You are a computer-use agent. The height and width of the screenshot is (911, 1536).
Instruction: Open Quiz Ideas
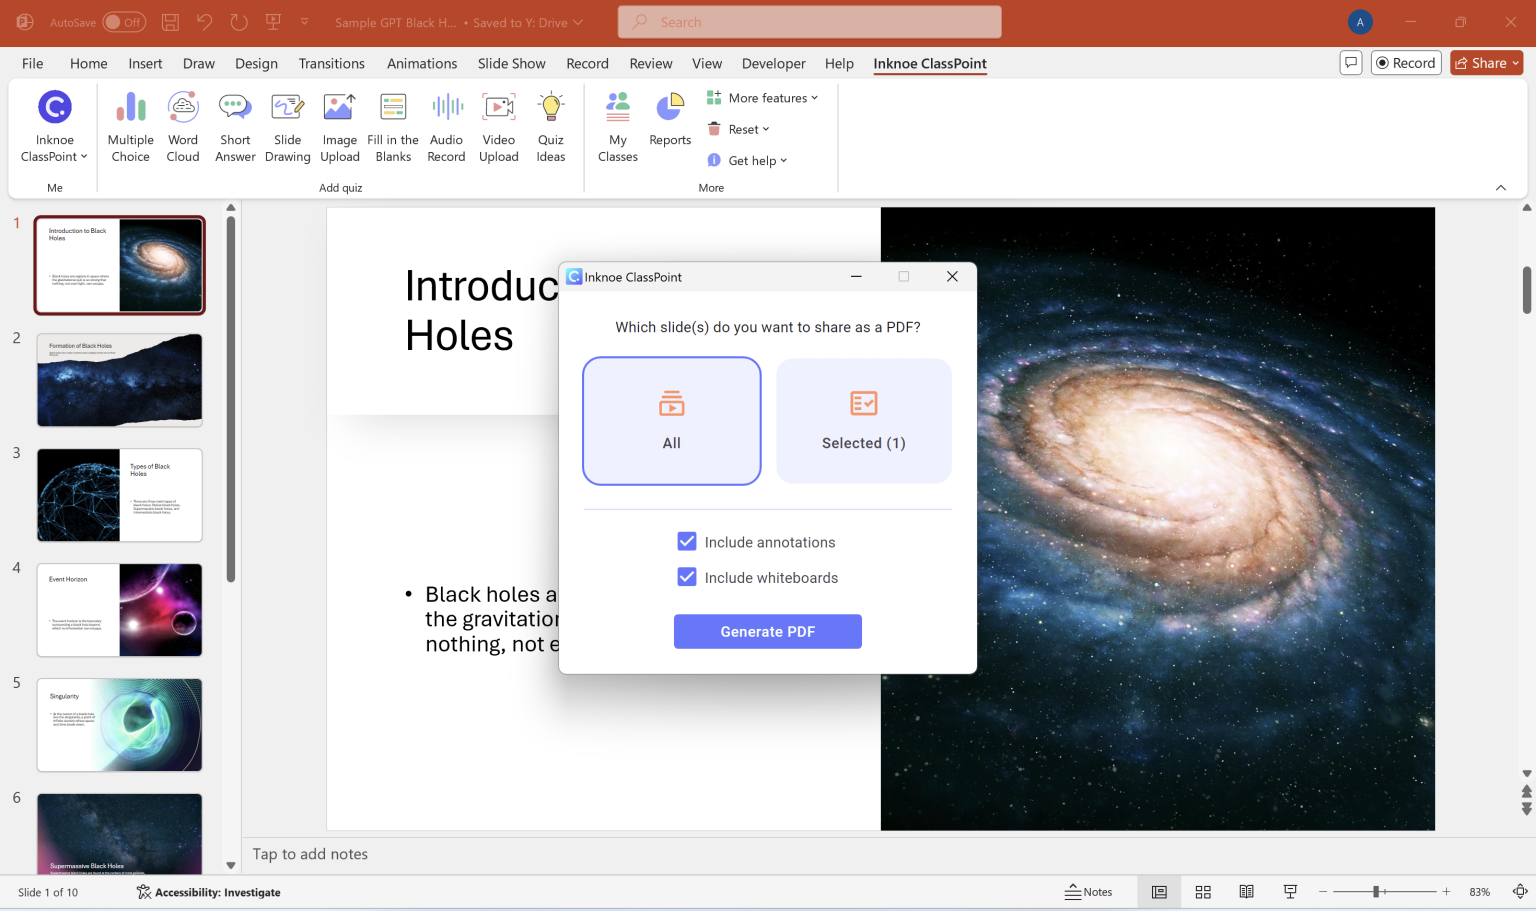pyautogui.click(x=551, y=125)
